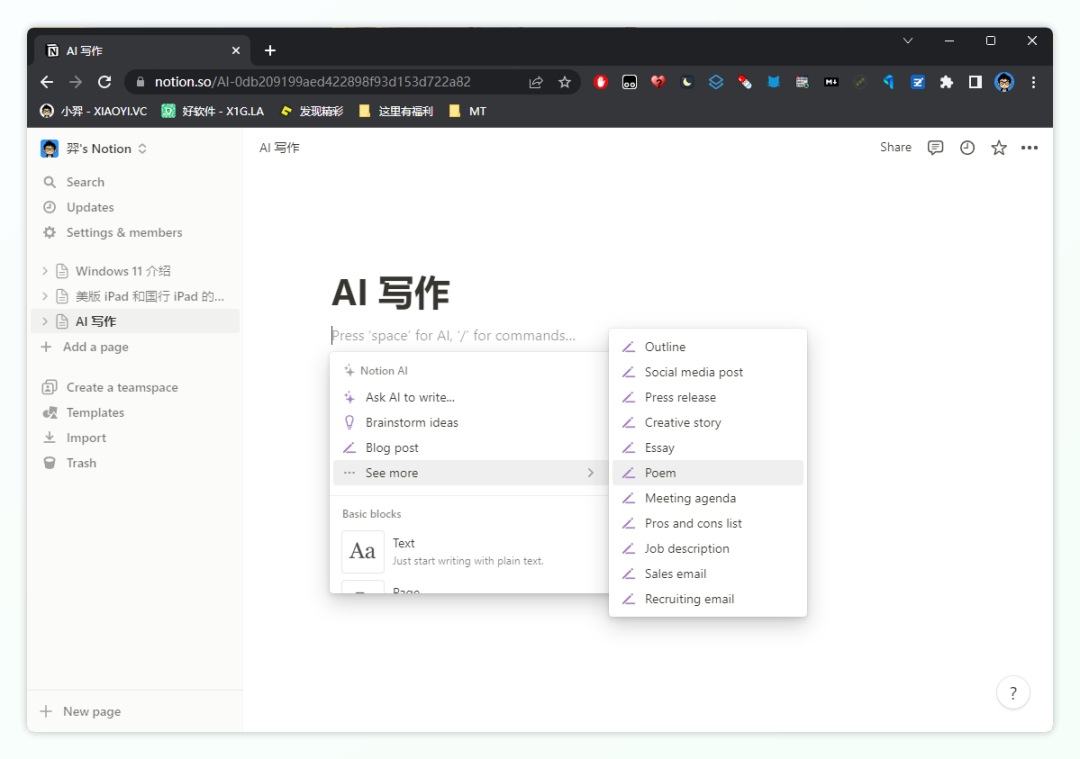Choose Brainstorm ideas option
The width and height of the screenshot is (1080, 759).
coord(411,423)
